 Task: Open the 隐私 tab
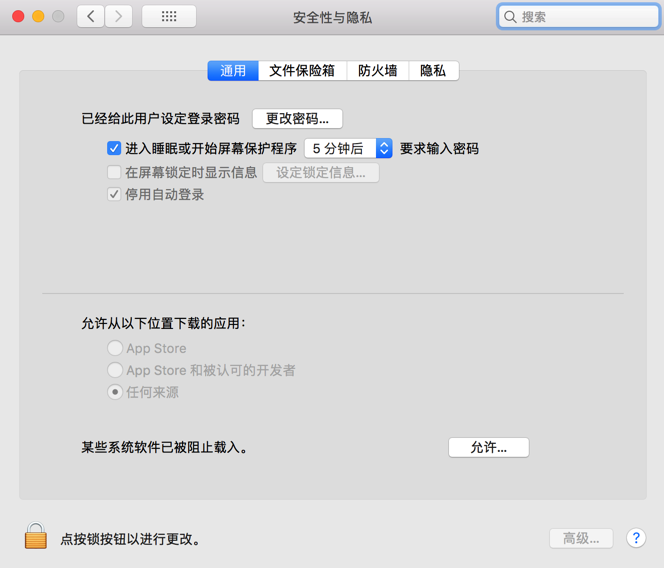coord(434,71)
